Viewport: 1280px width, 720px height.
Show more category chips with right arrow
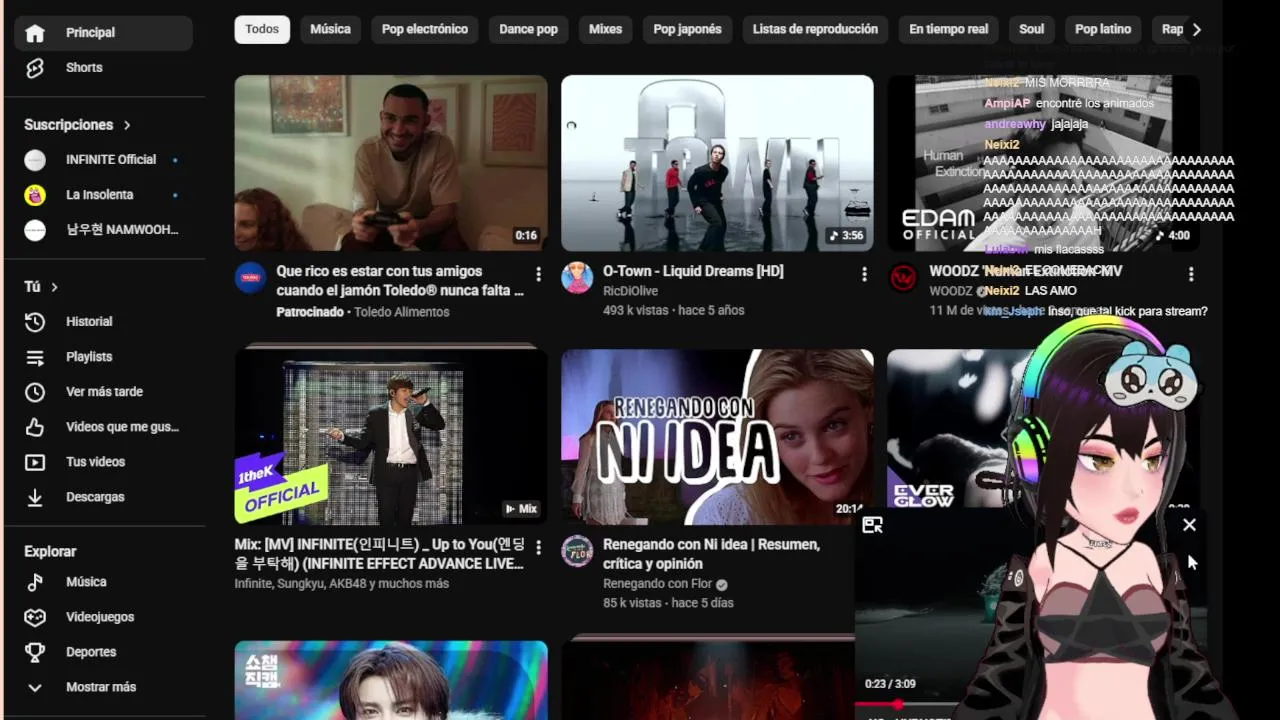tap(1196, 30)
